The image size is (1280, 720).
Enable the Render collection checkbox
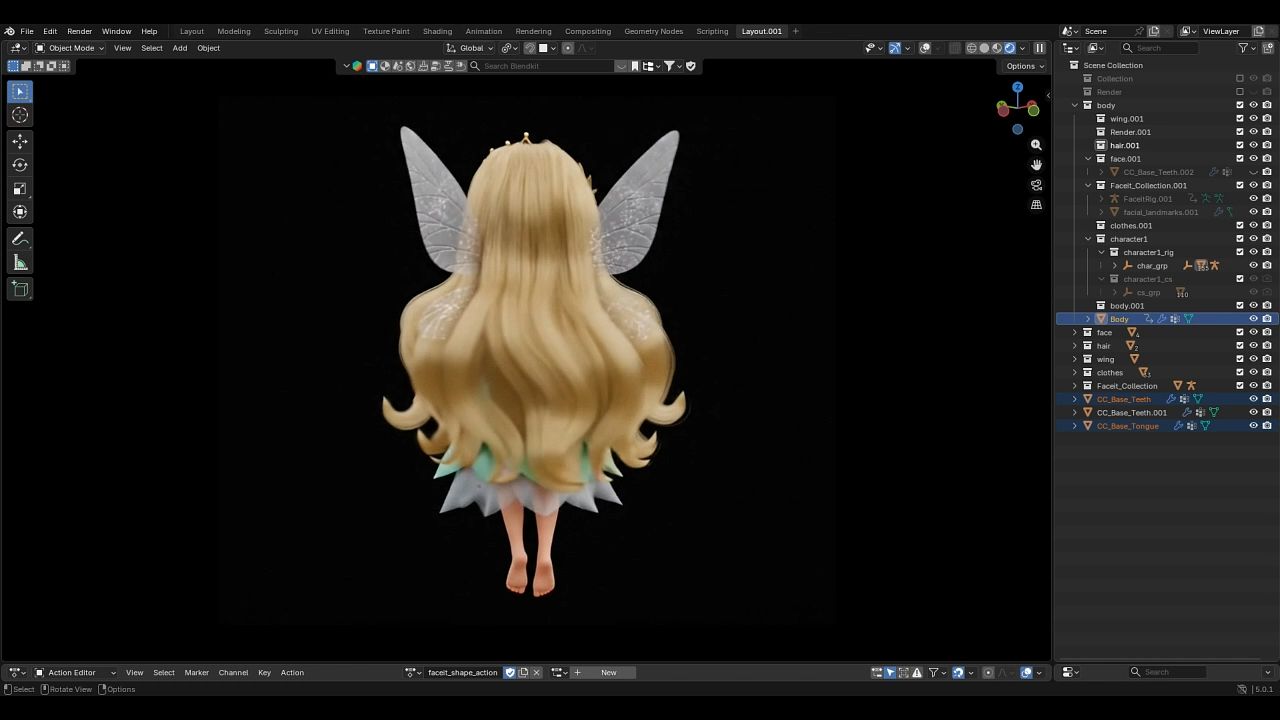click(x=1240, y=92)
